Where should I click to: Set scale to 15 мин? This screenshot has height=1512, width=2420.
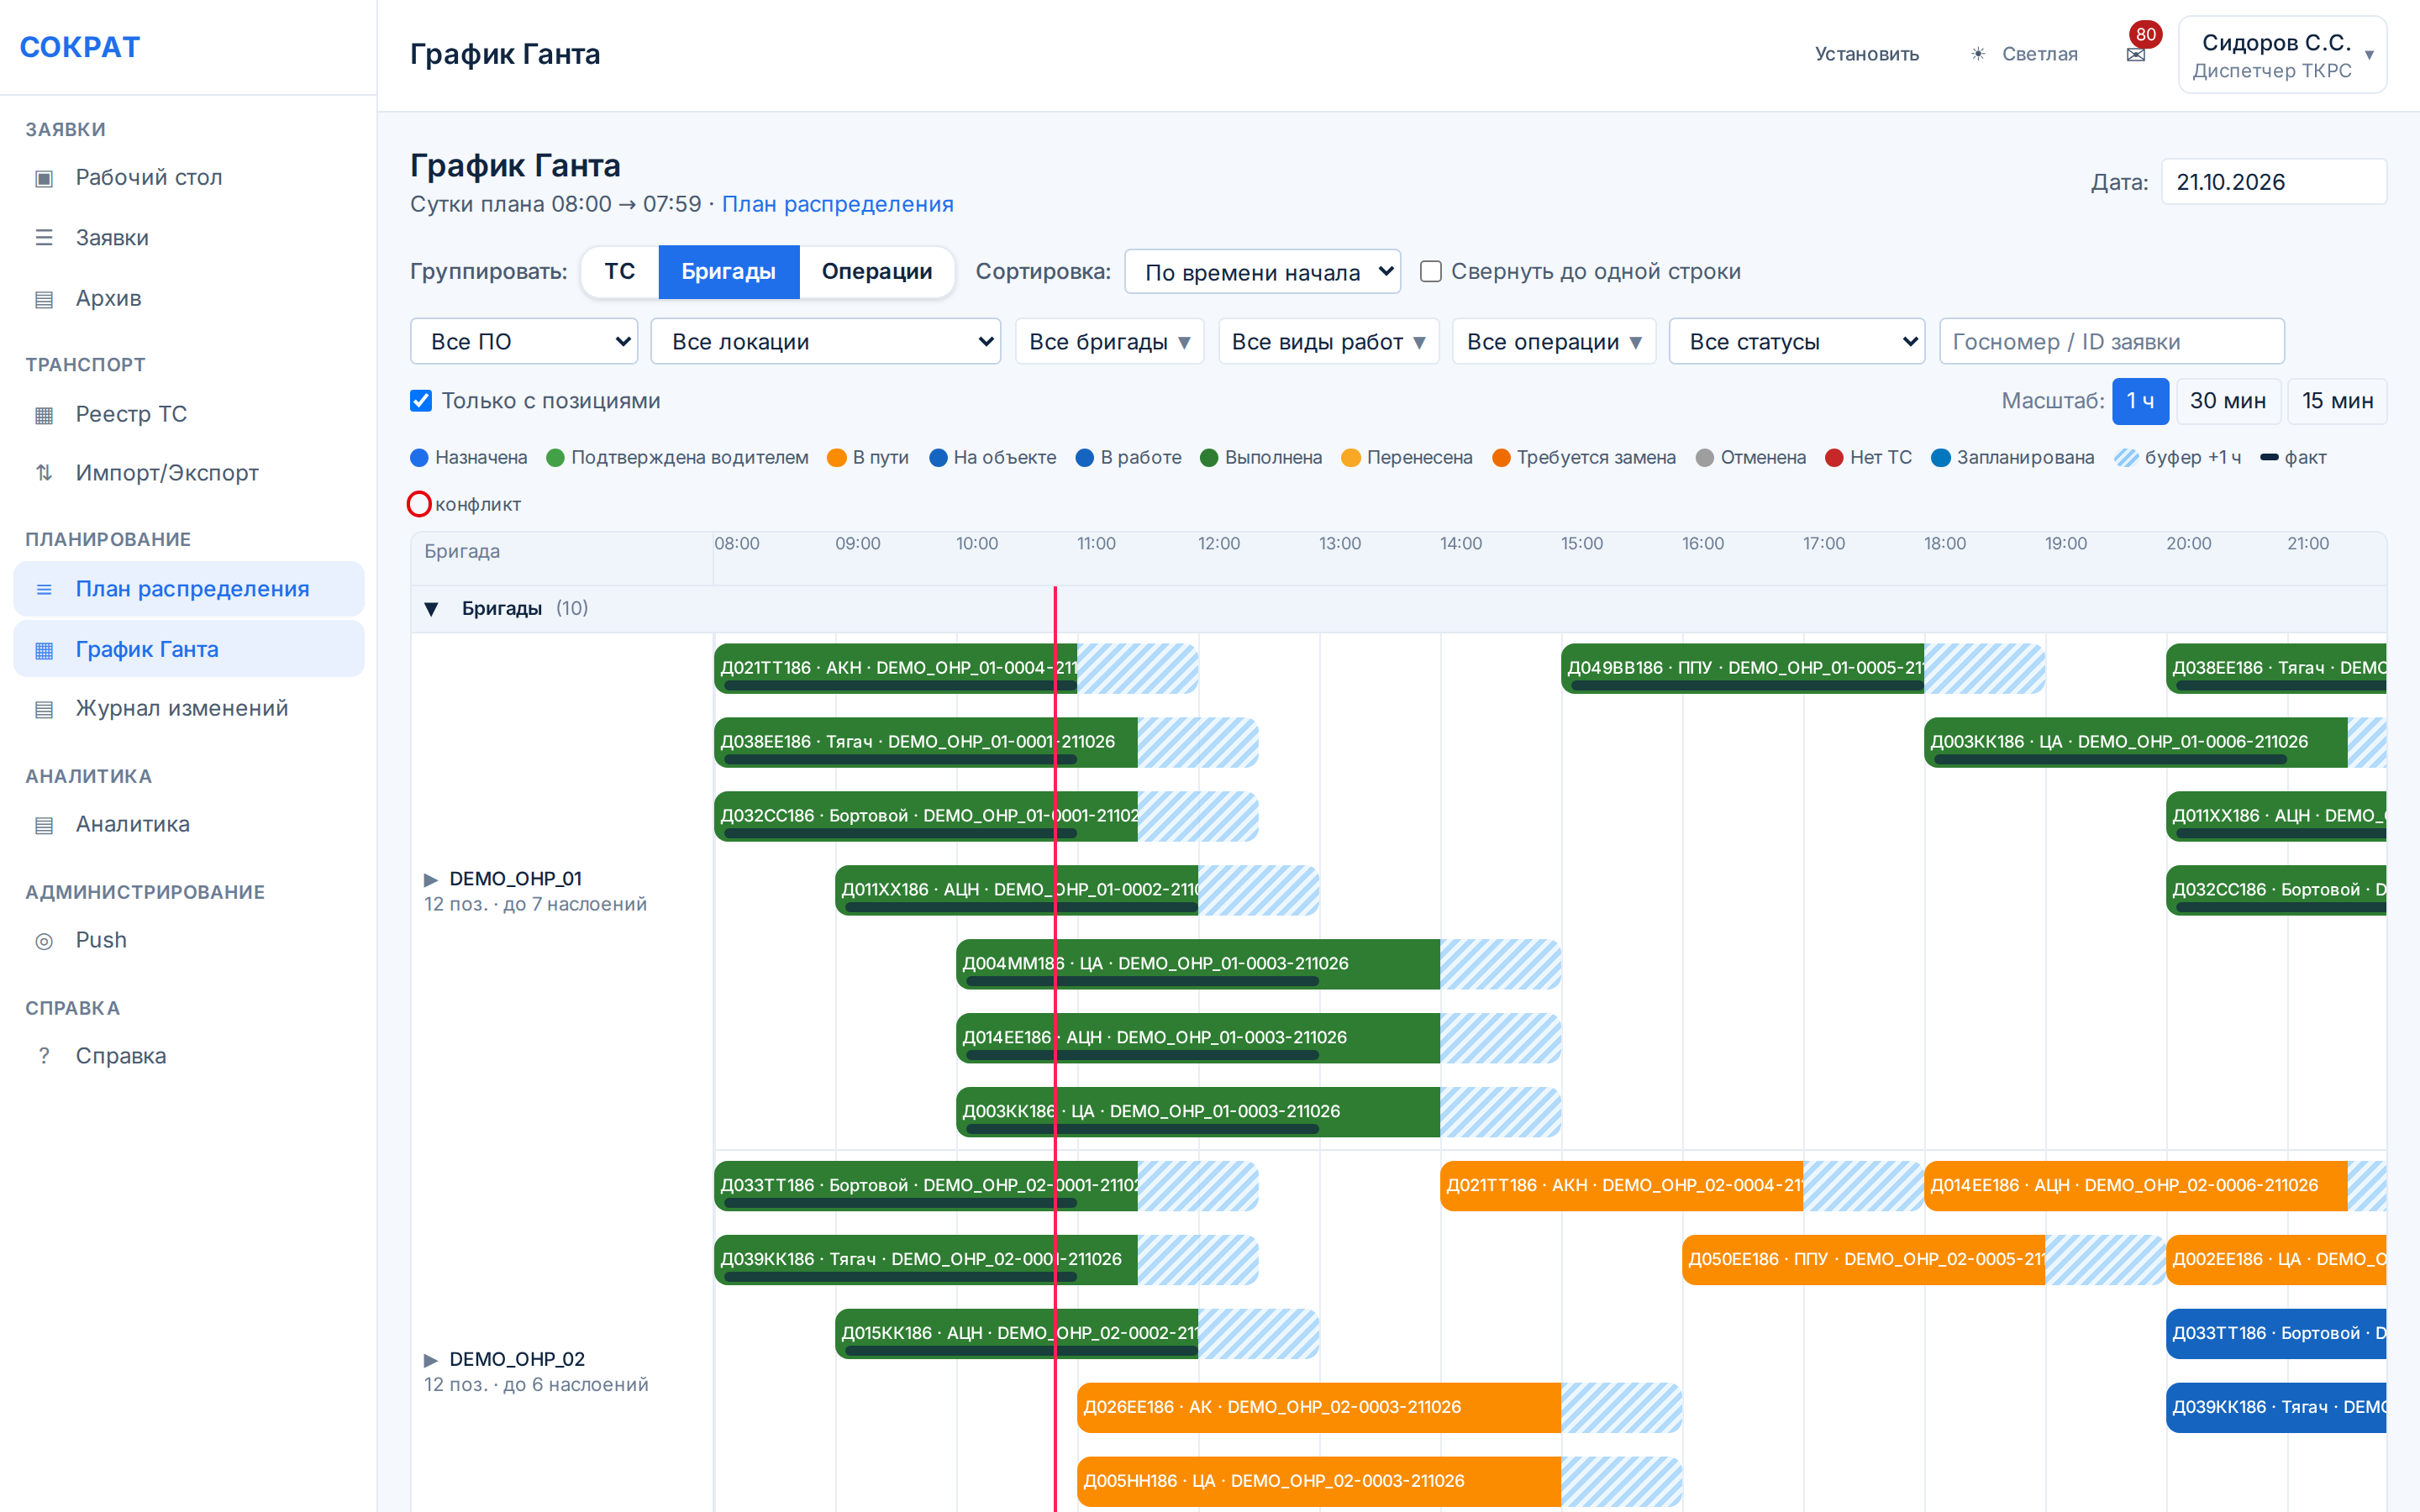point(2337,400)
